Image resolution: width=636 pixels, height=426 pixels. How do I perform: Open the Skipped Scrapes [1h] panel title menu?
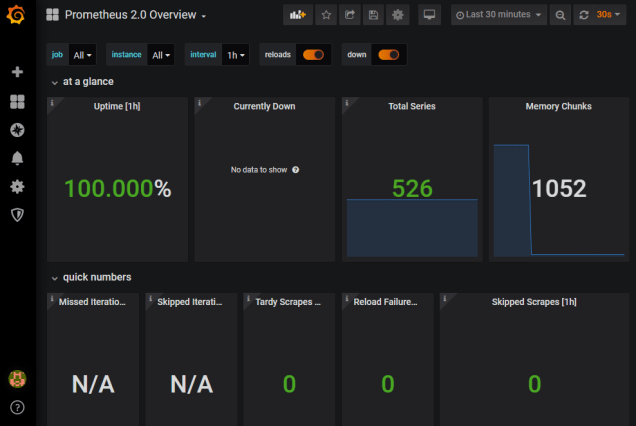(x=534, y=302)
